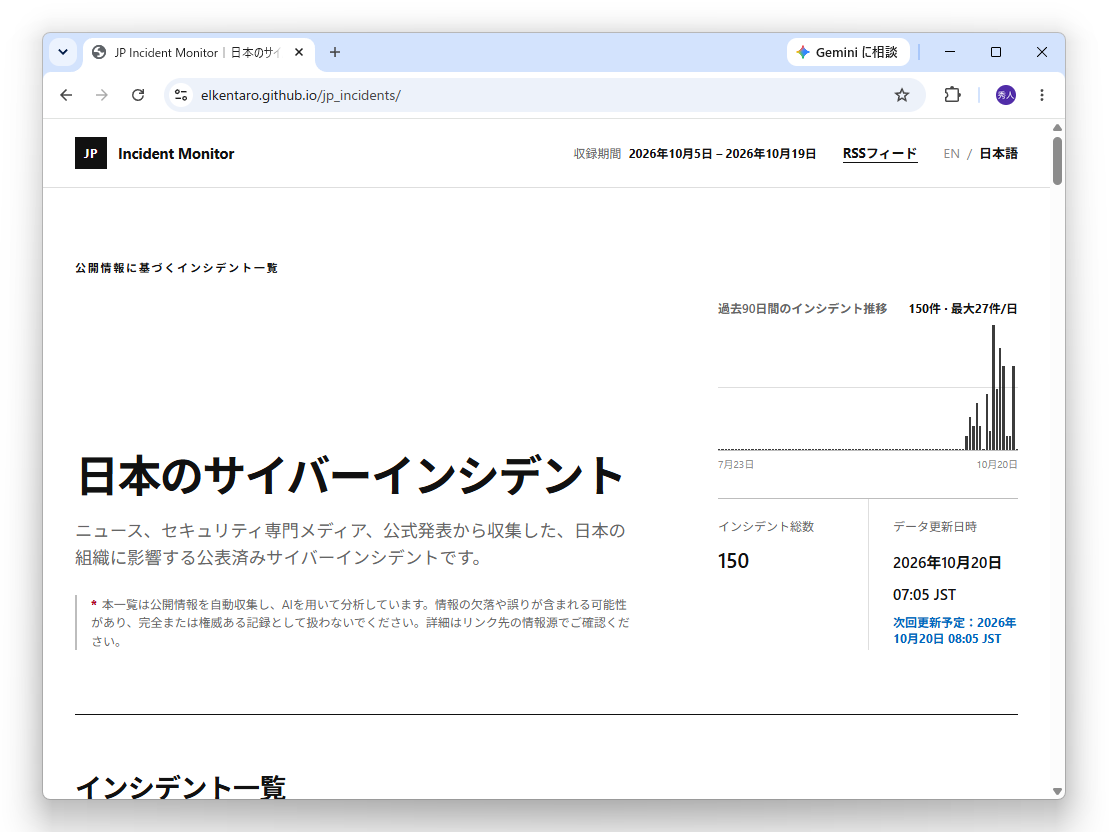Click the データ更新日時 label
The height and width of the screenshot is (832, 1109).
point(934,526)
